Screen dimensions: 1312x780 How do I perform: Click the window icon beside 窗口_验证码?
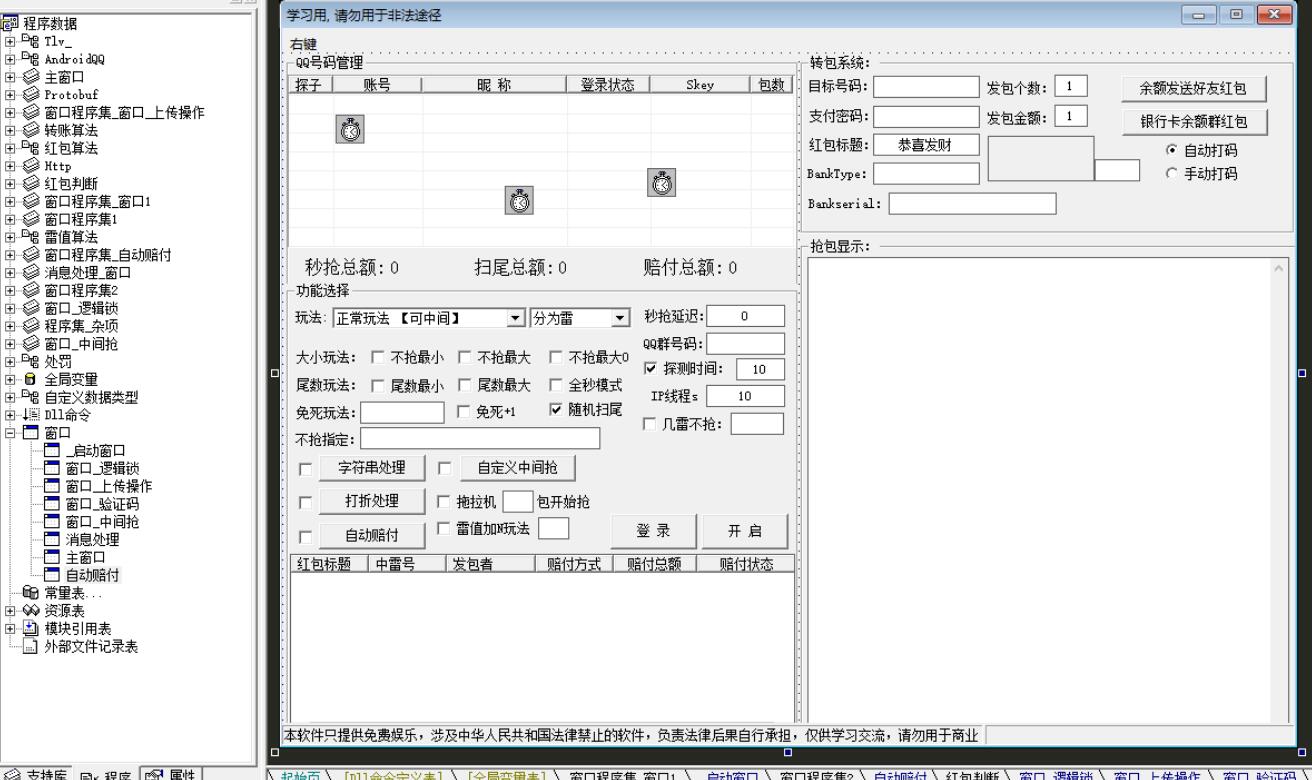pyautogui.click(x=52, y=504)
